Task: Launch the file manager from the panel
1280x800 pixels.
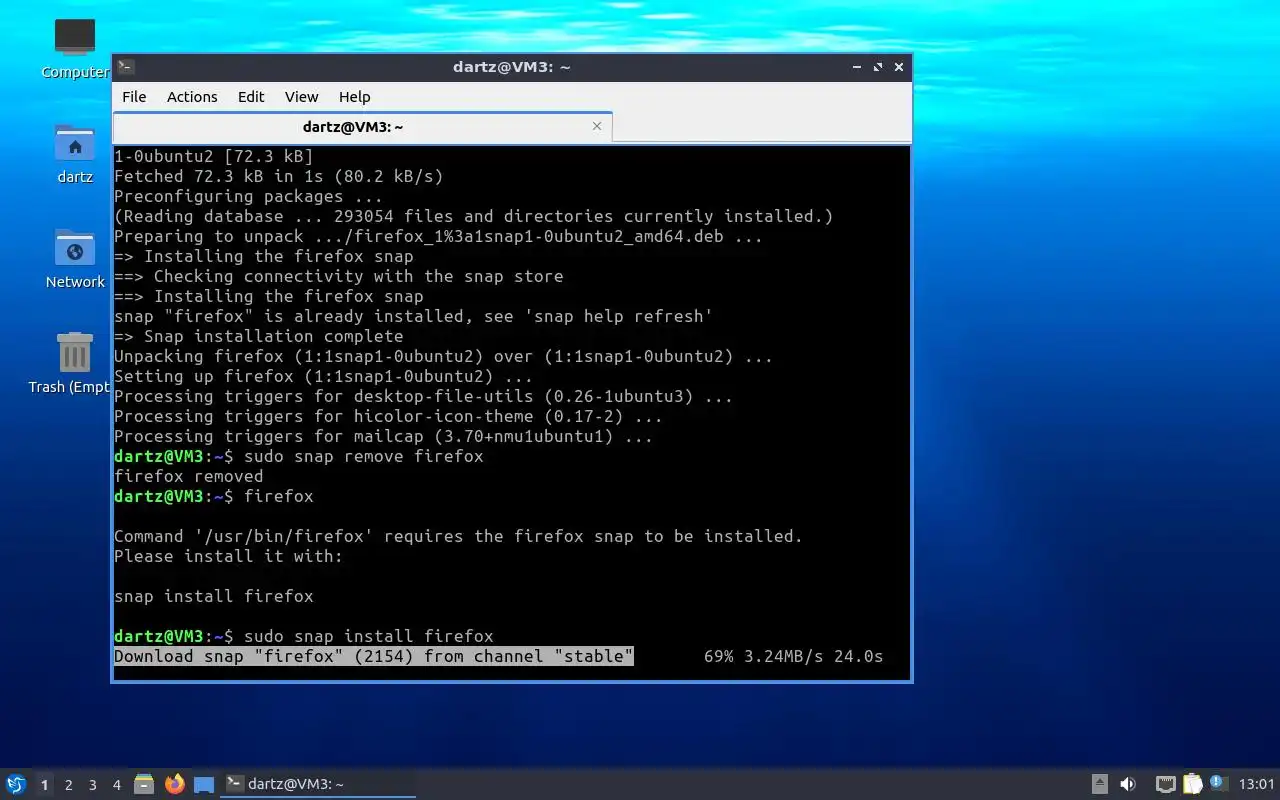Action: pyautogui.click(x=144, y=784)
